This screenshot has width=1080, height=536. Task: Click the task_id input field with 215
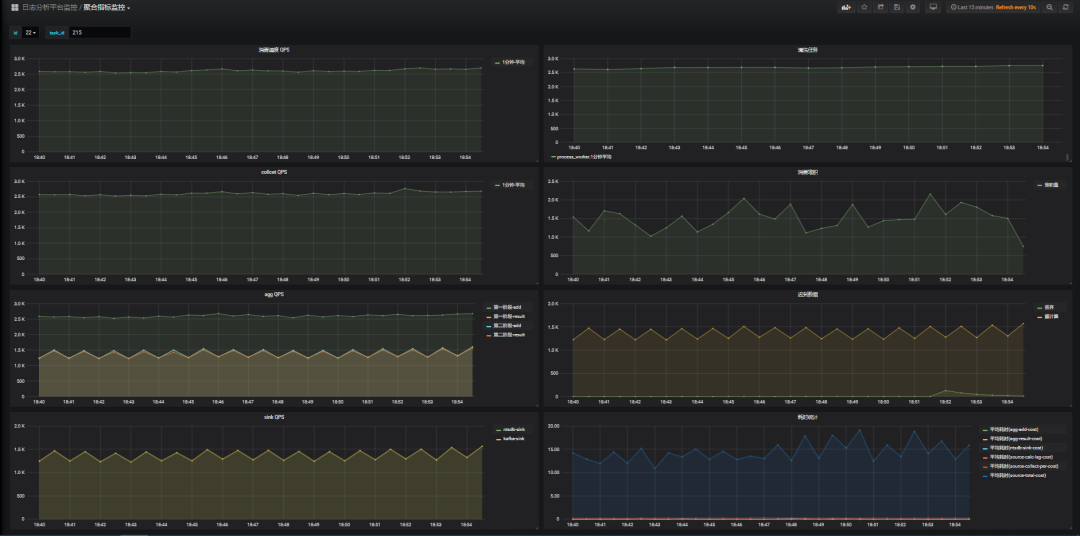(100, 32)
